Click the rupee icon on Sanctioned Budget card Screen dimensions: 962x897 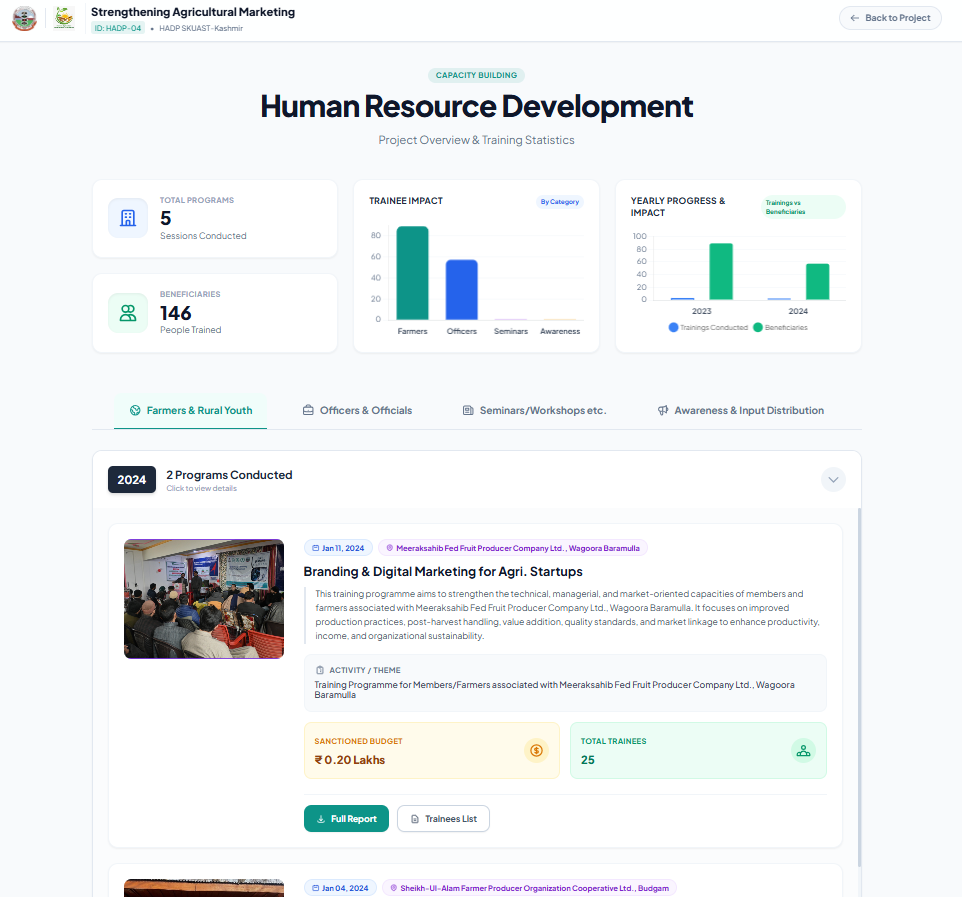pos(535,749)
